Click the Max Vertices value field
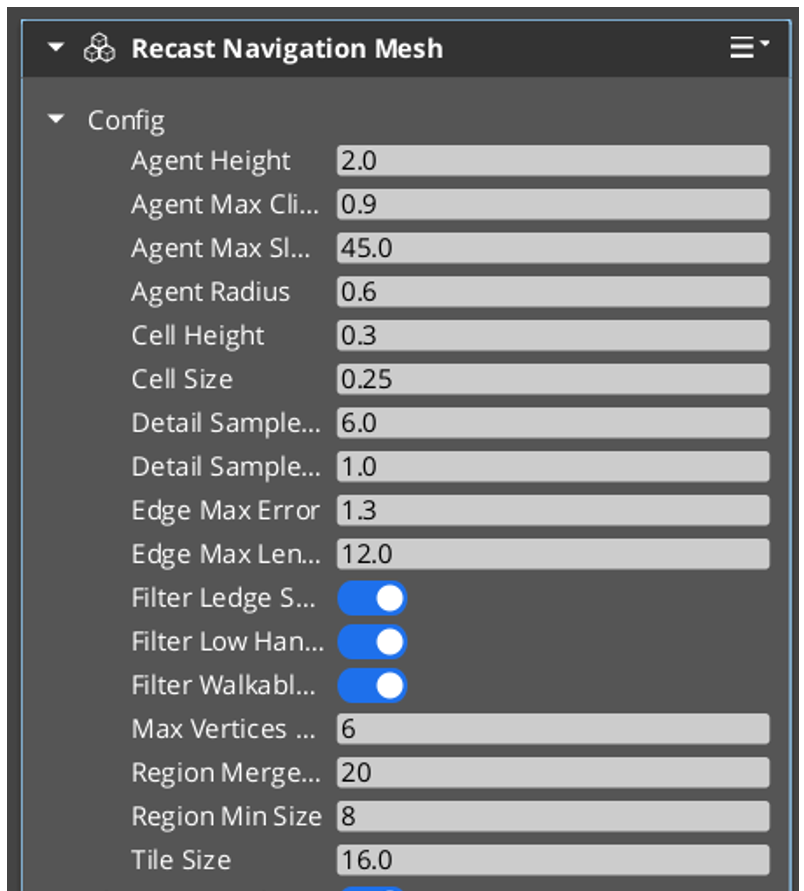 (552, 729)
